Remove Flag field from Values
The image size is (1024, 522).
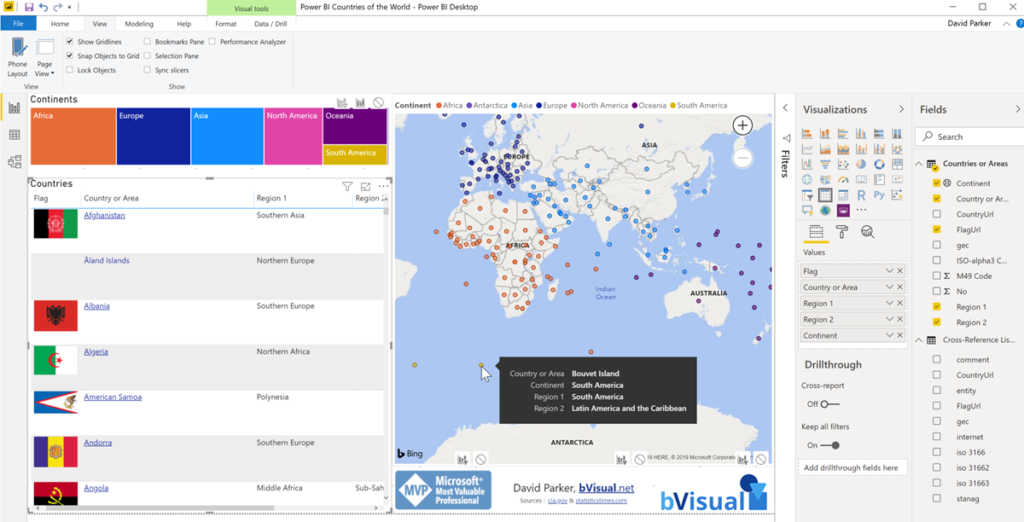(x=900, y=271)
